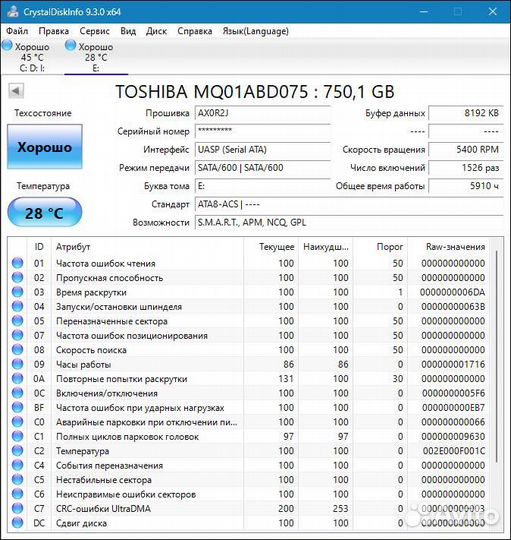Click the rotation rate field 5400 RPM
This screenshot has width=511, height=540.
466,149
